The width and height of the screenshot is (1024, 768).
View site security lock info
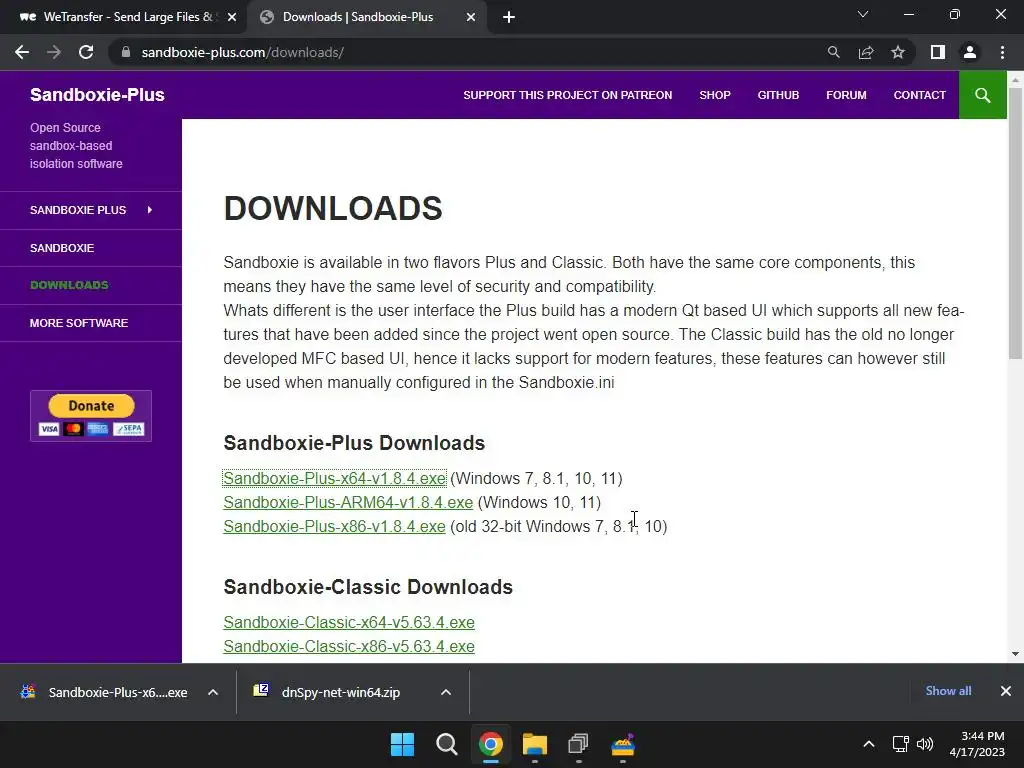(x=126, y=52)
